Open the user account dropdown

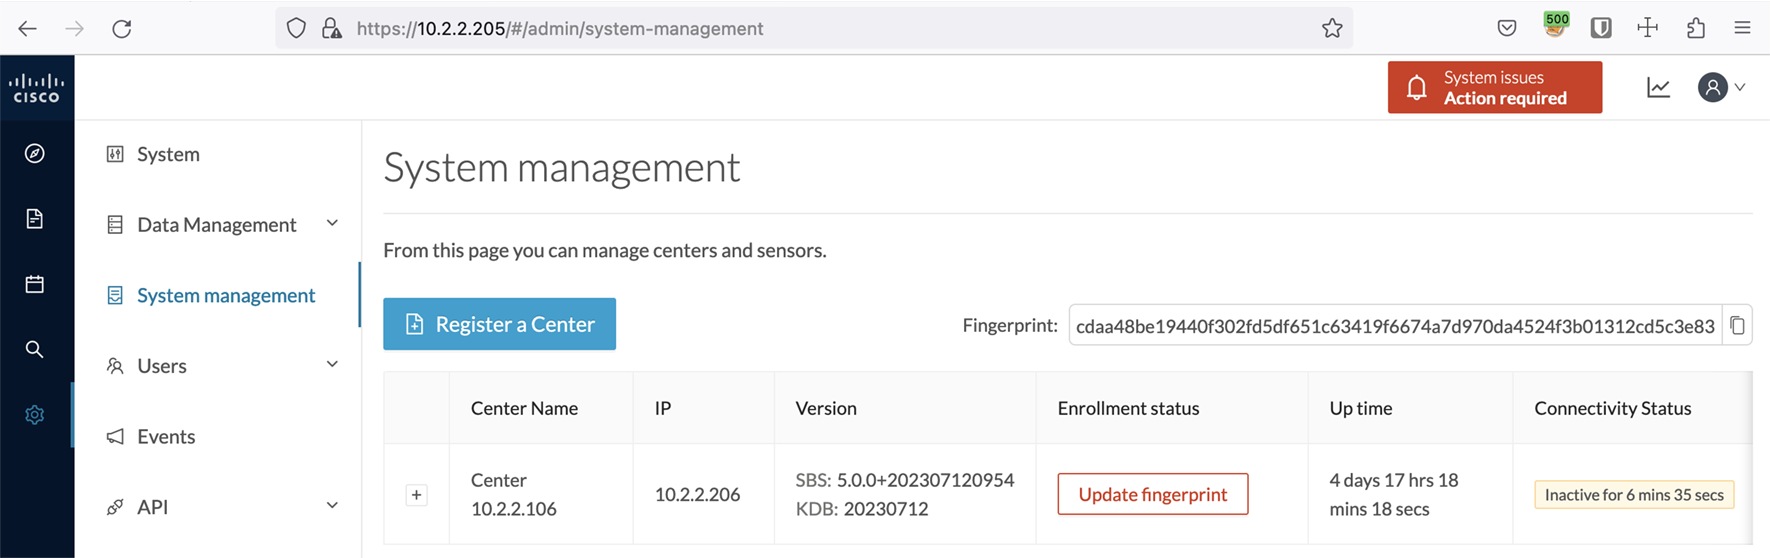point(1721,88)
